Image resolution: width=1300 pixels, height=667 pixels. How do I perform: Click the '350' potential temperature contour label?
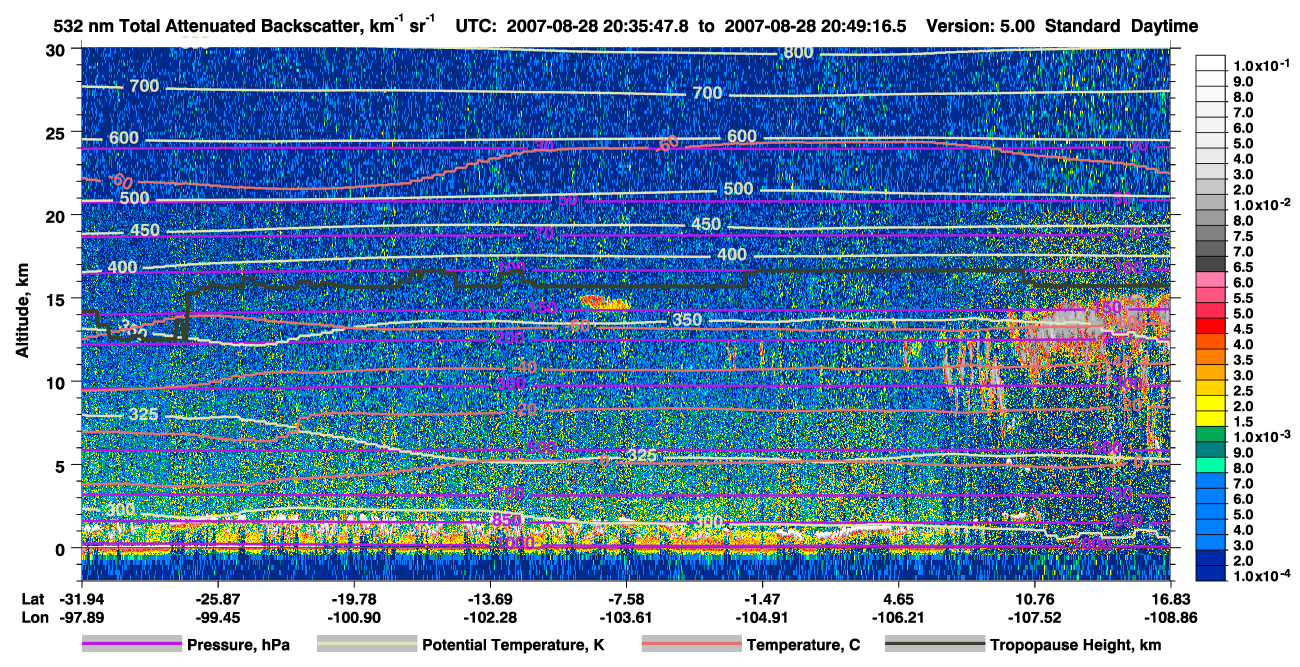[686, 320]
